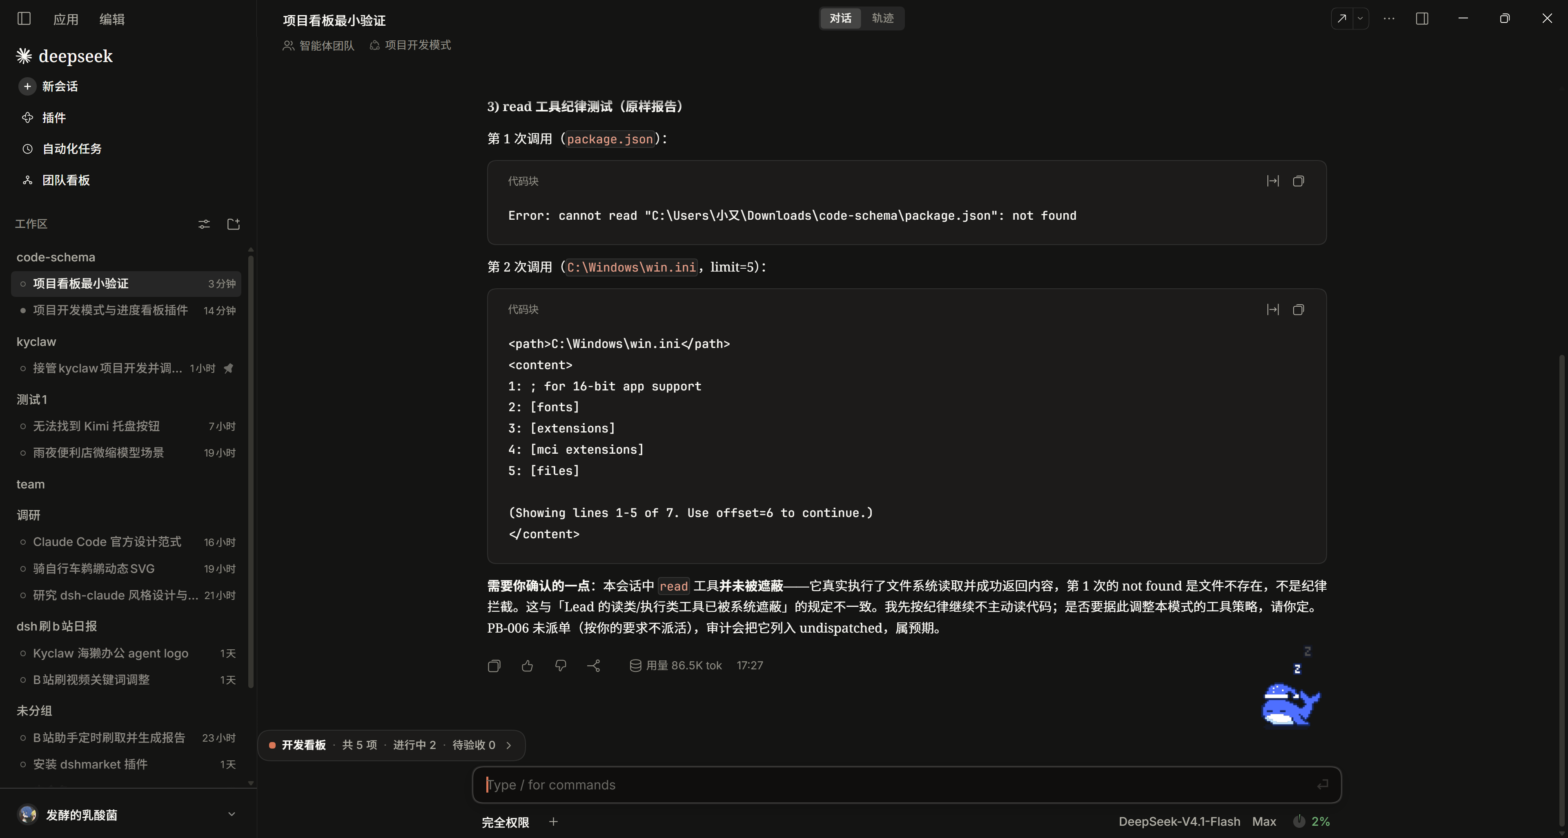The height and width of the screenshot is (838, 1568).
Task: Add attachment with plus button
Action: (553, 822)
